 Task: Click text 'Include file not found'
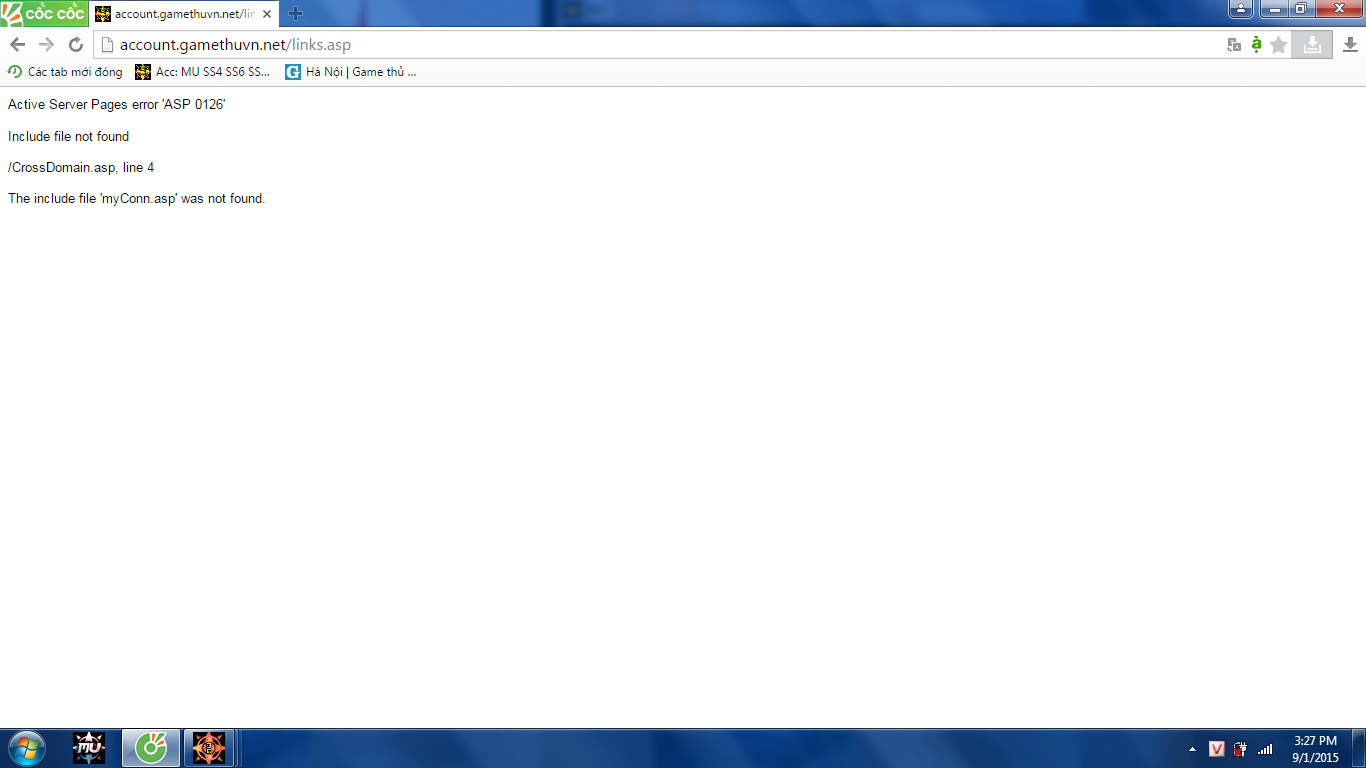point(69,136)
